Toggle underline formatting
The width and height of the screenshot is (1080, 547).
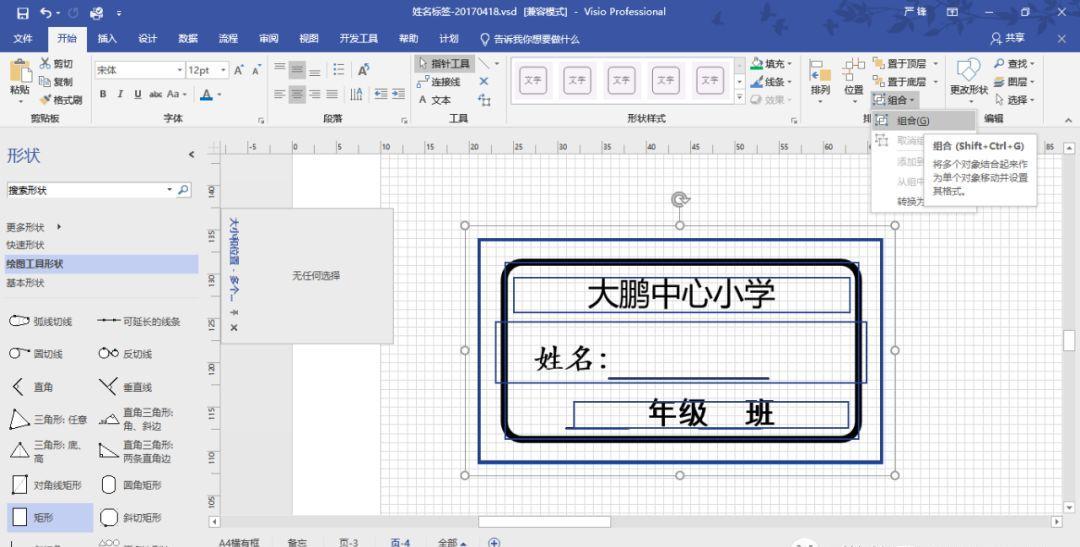tap(137, 94)
